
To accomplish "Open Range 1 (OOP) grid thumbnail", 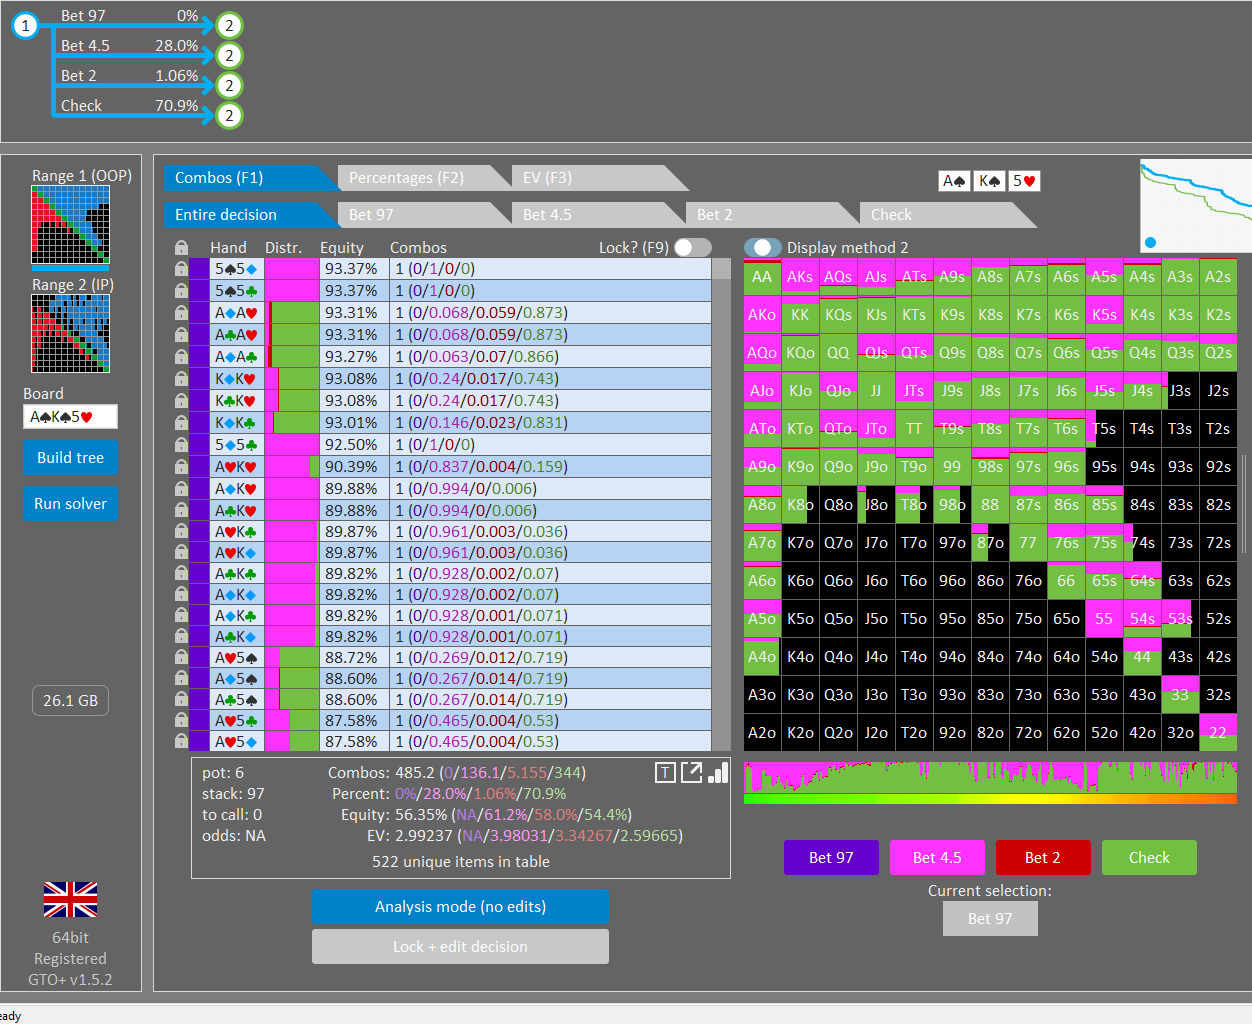I will coord(70,226).
